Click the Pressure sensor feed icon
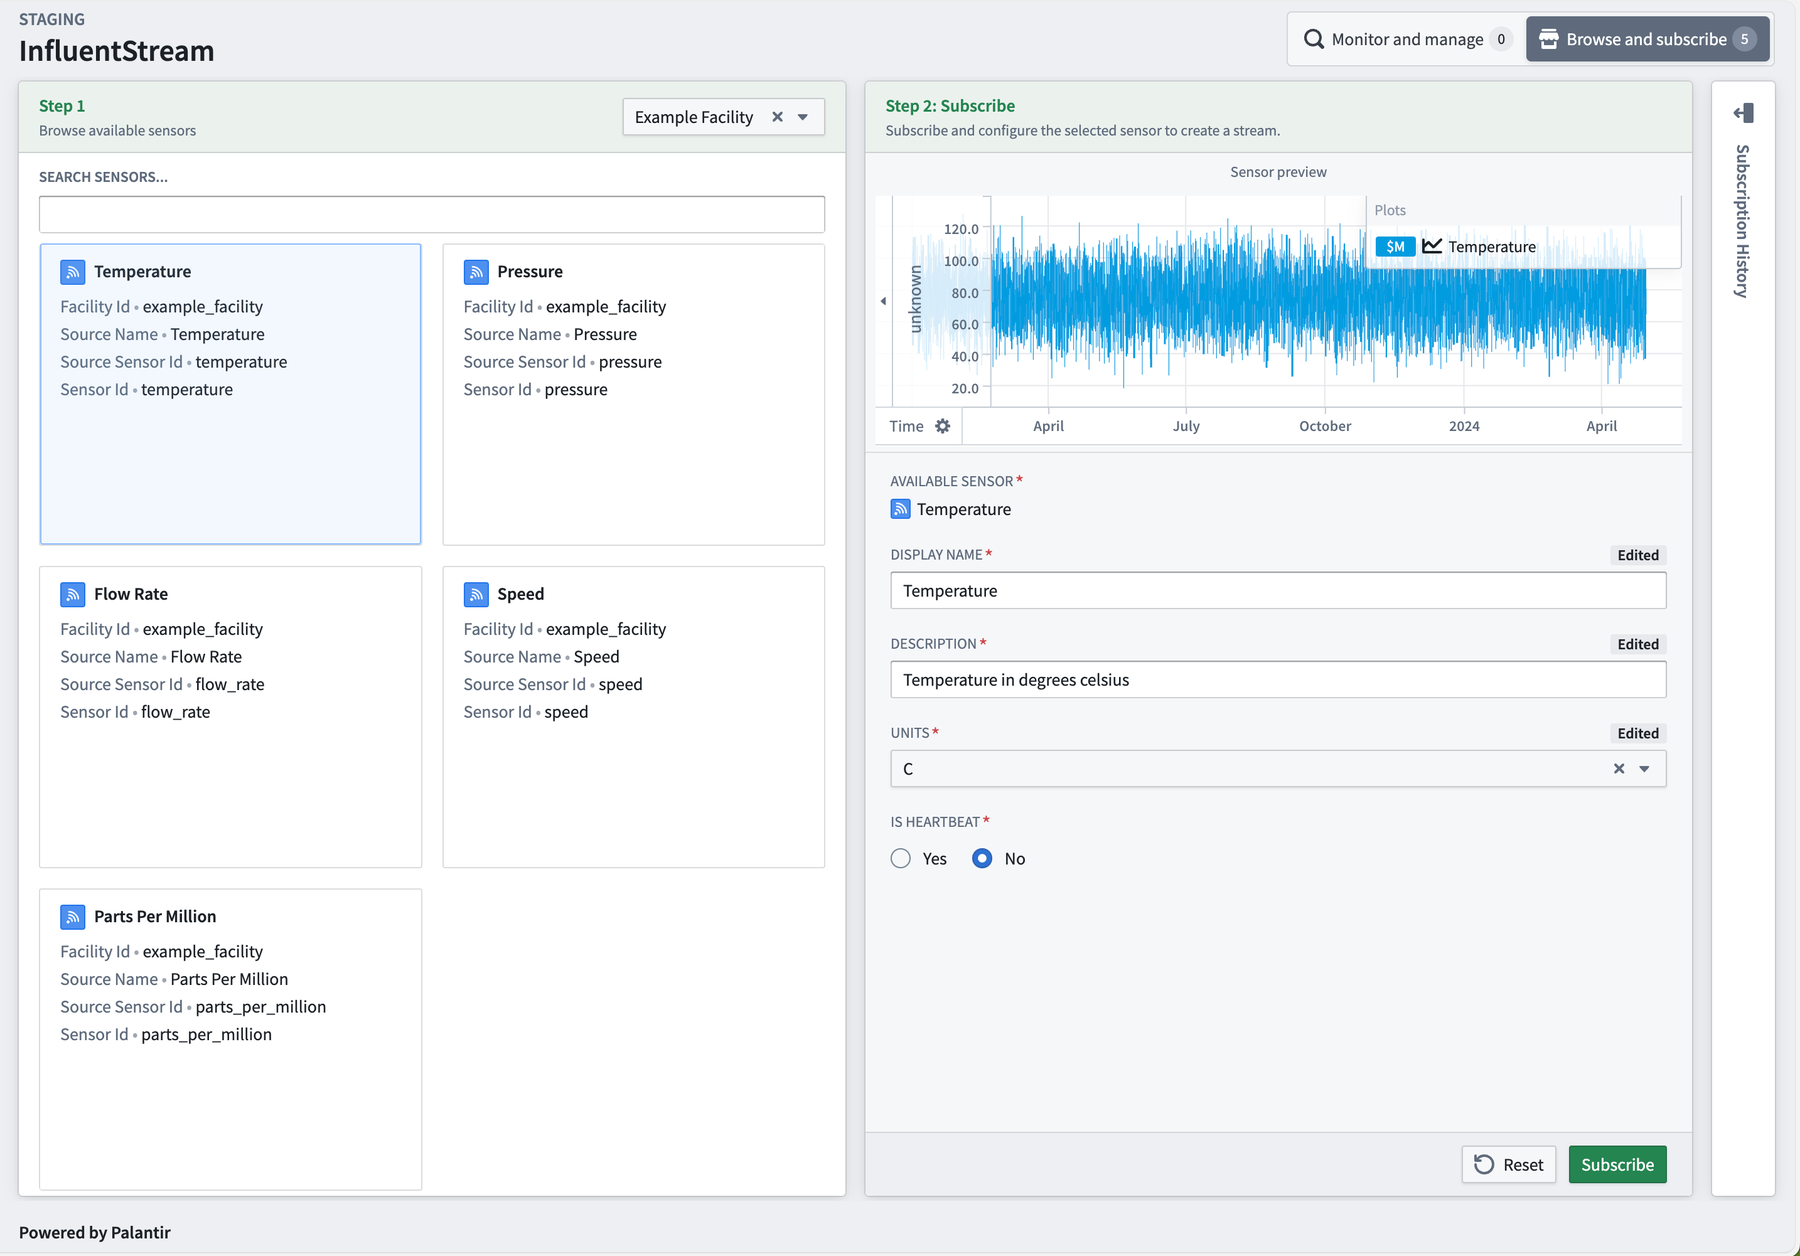The image size is (1800, 1256). (476, 272)
